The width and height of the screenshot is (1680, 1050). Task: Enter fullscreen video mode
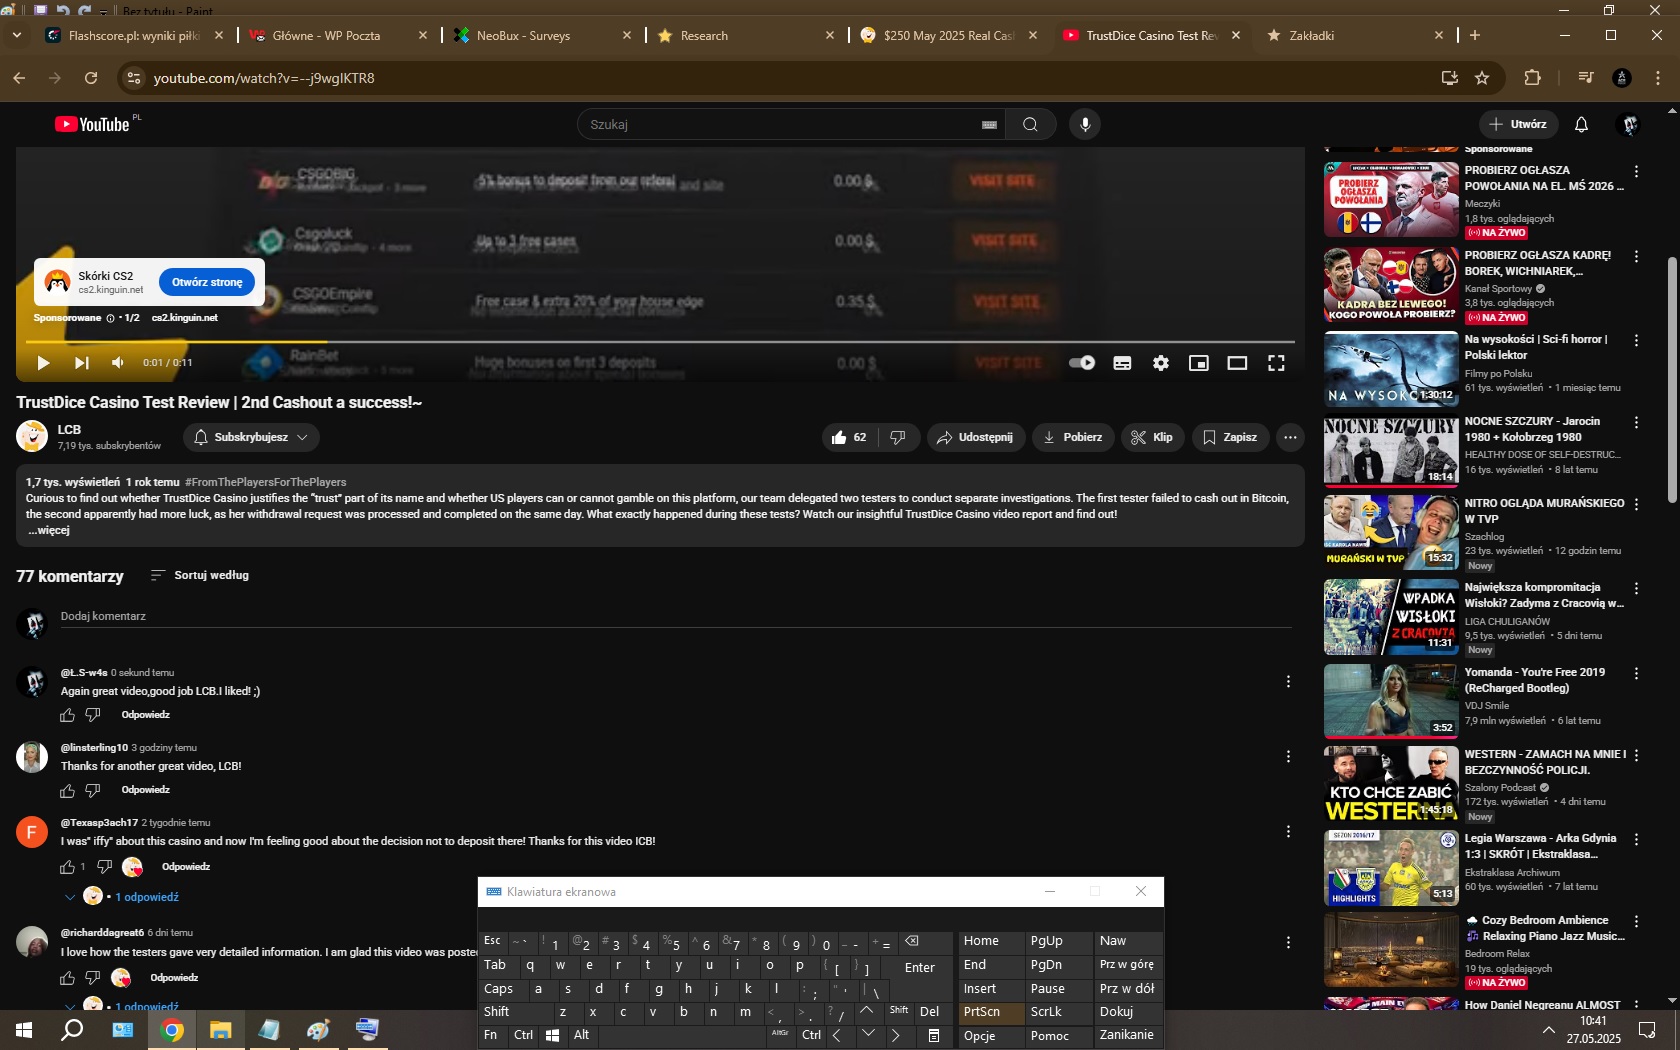point(1276,363)
